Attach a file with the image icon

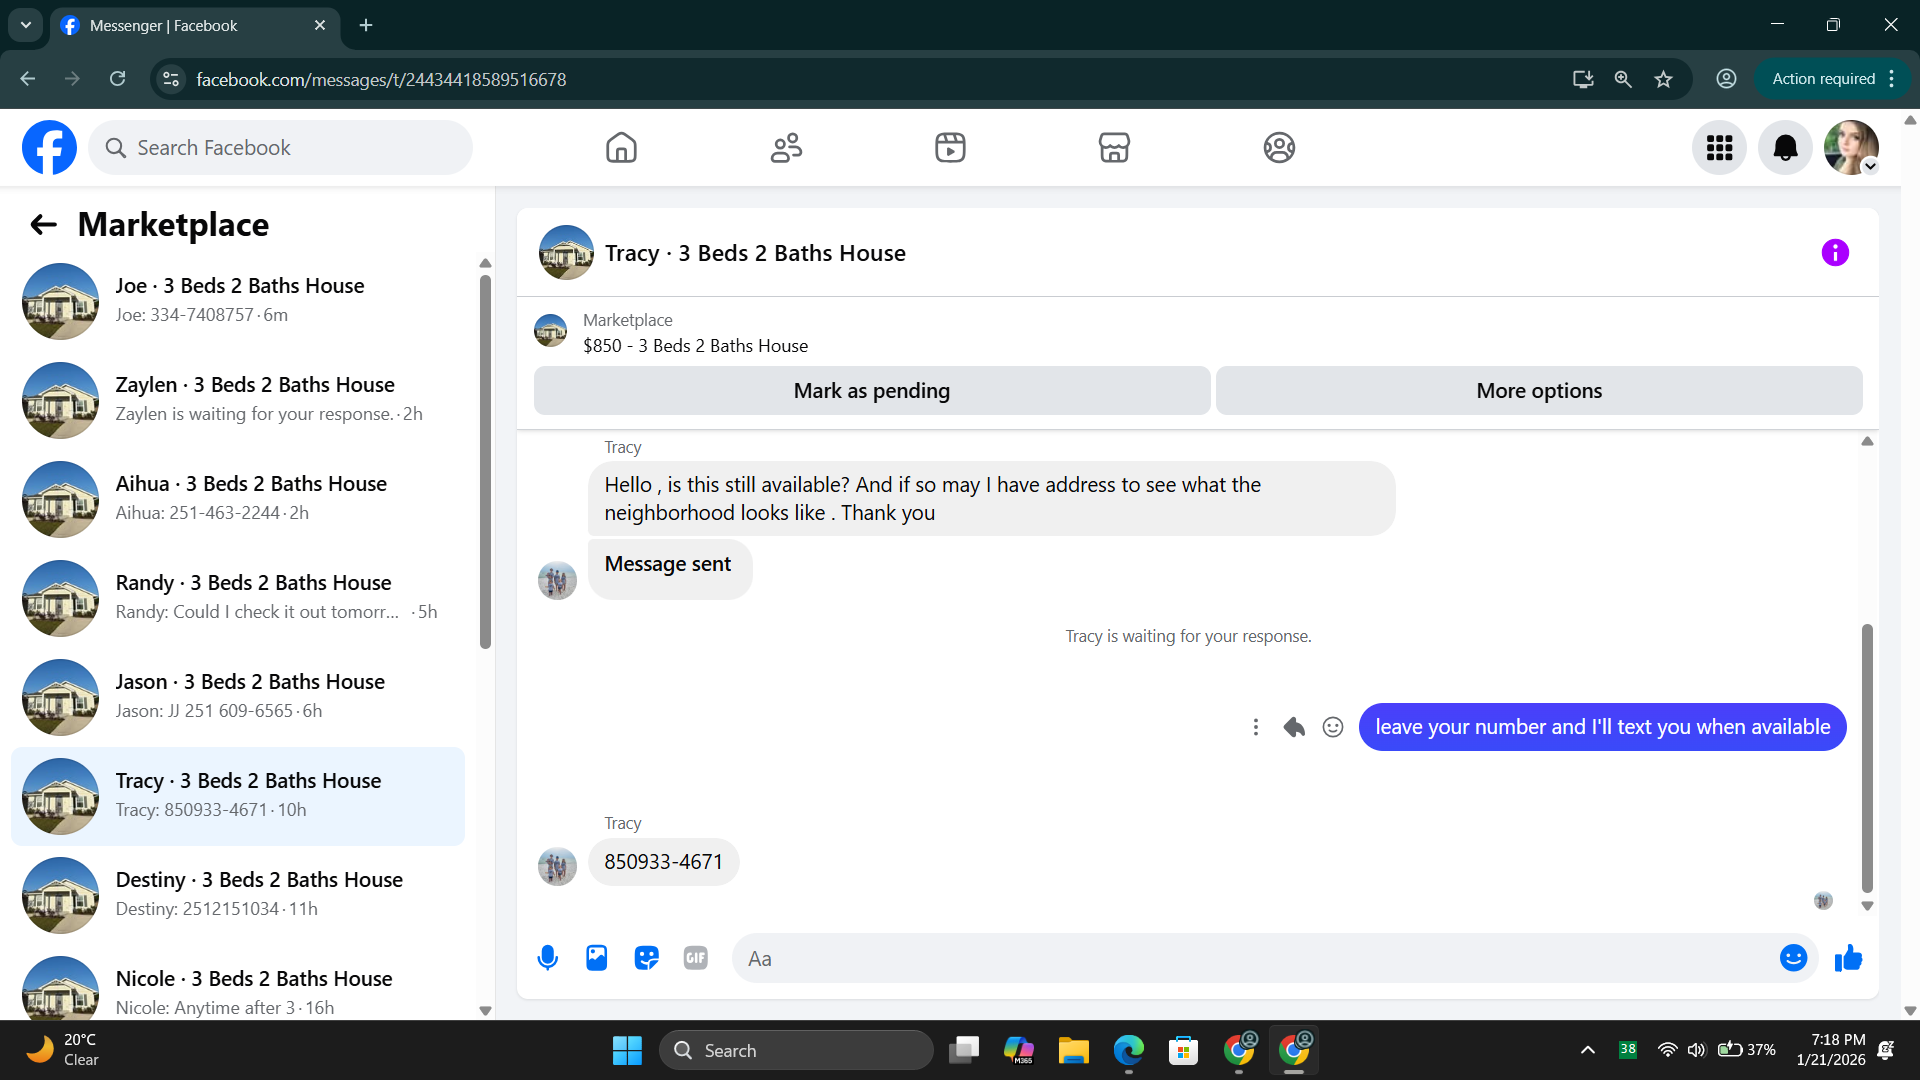point(597,958)
